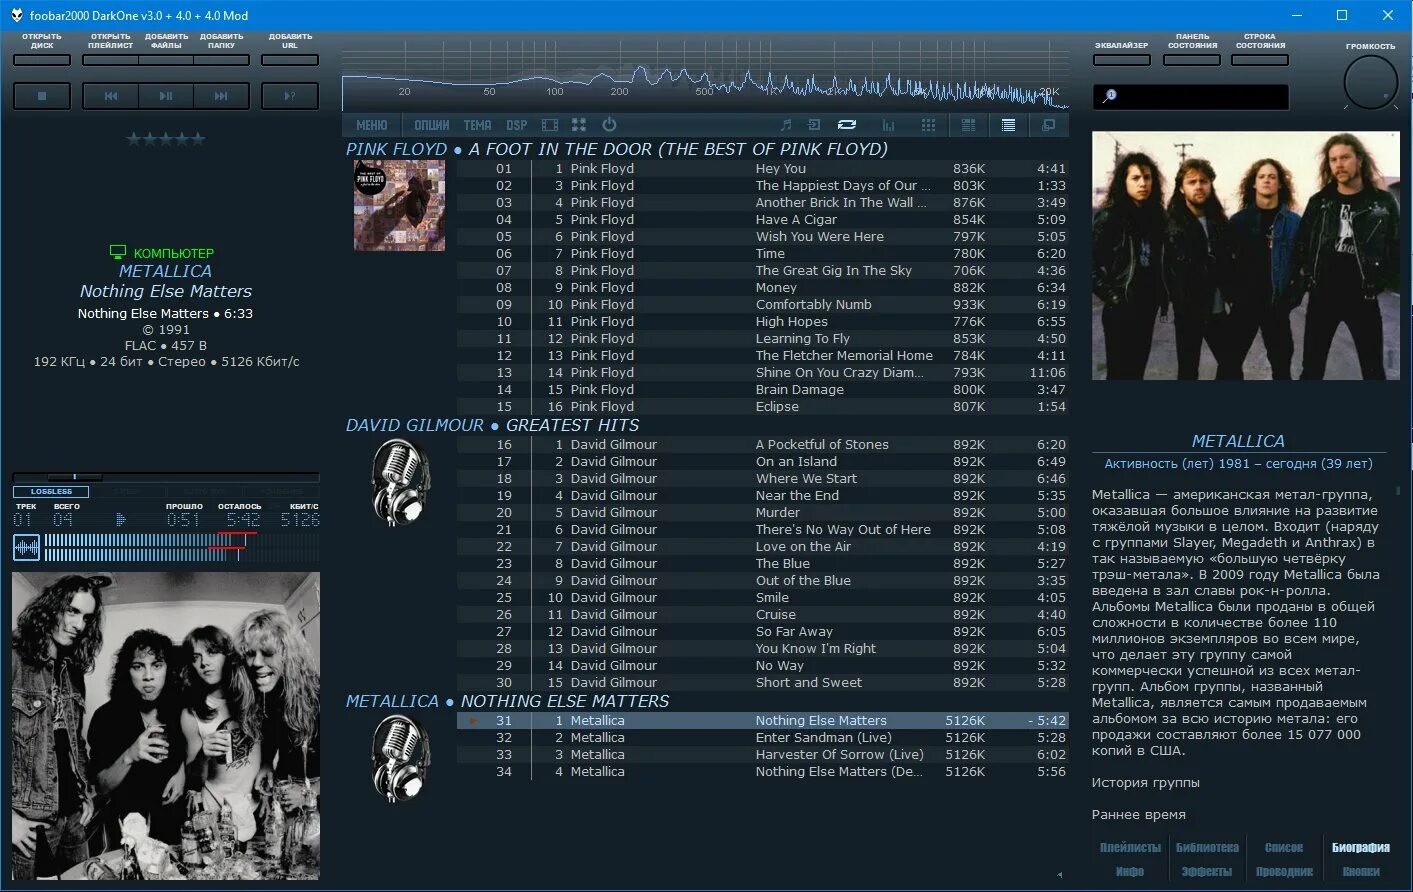The image size is (1413, 892).
Task: Click the detach window icon
Action: (x=1048, y=125)
